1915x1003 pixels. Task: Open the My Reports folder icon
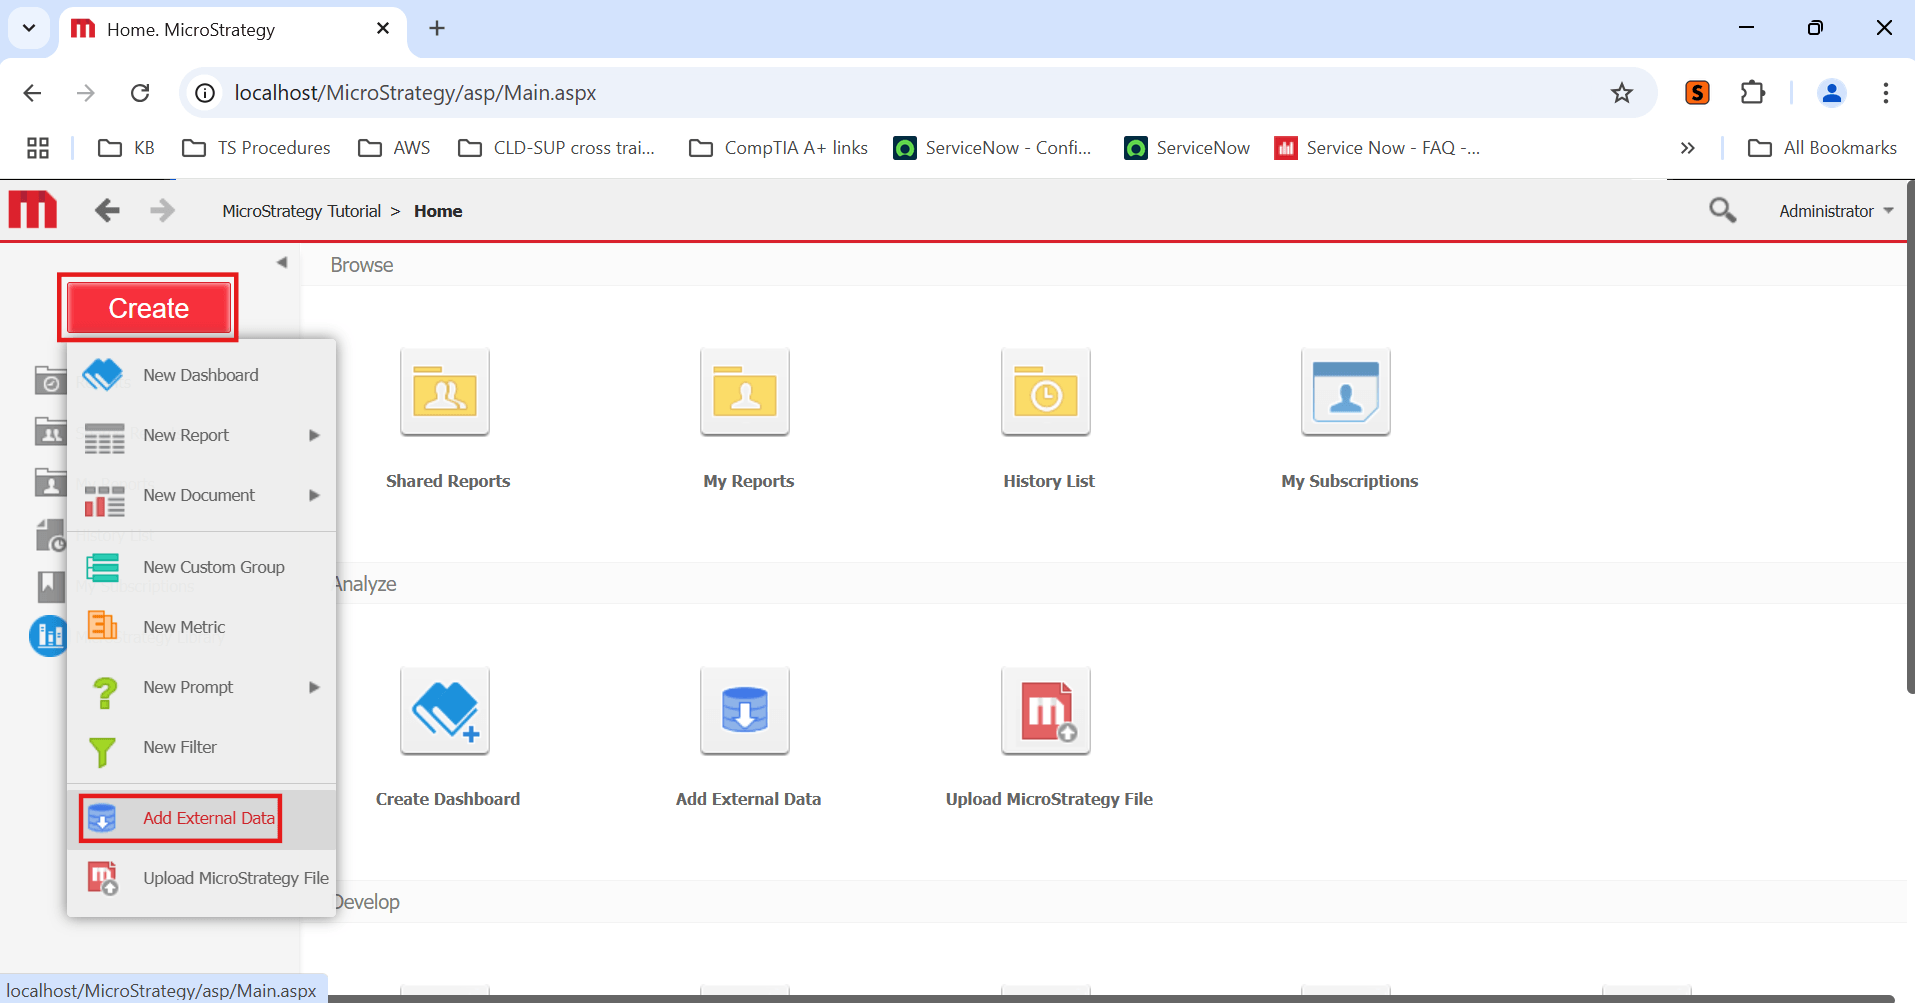745,392
